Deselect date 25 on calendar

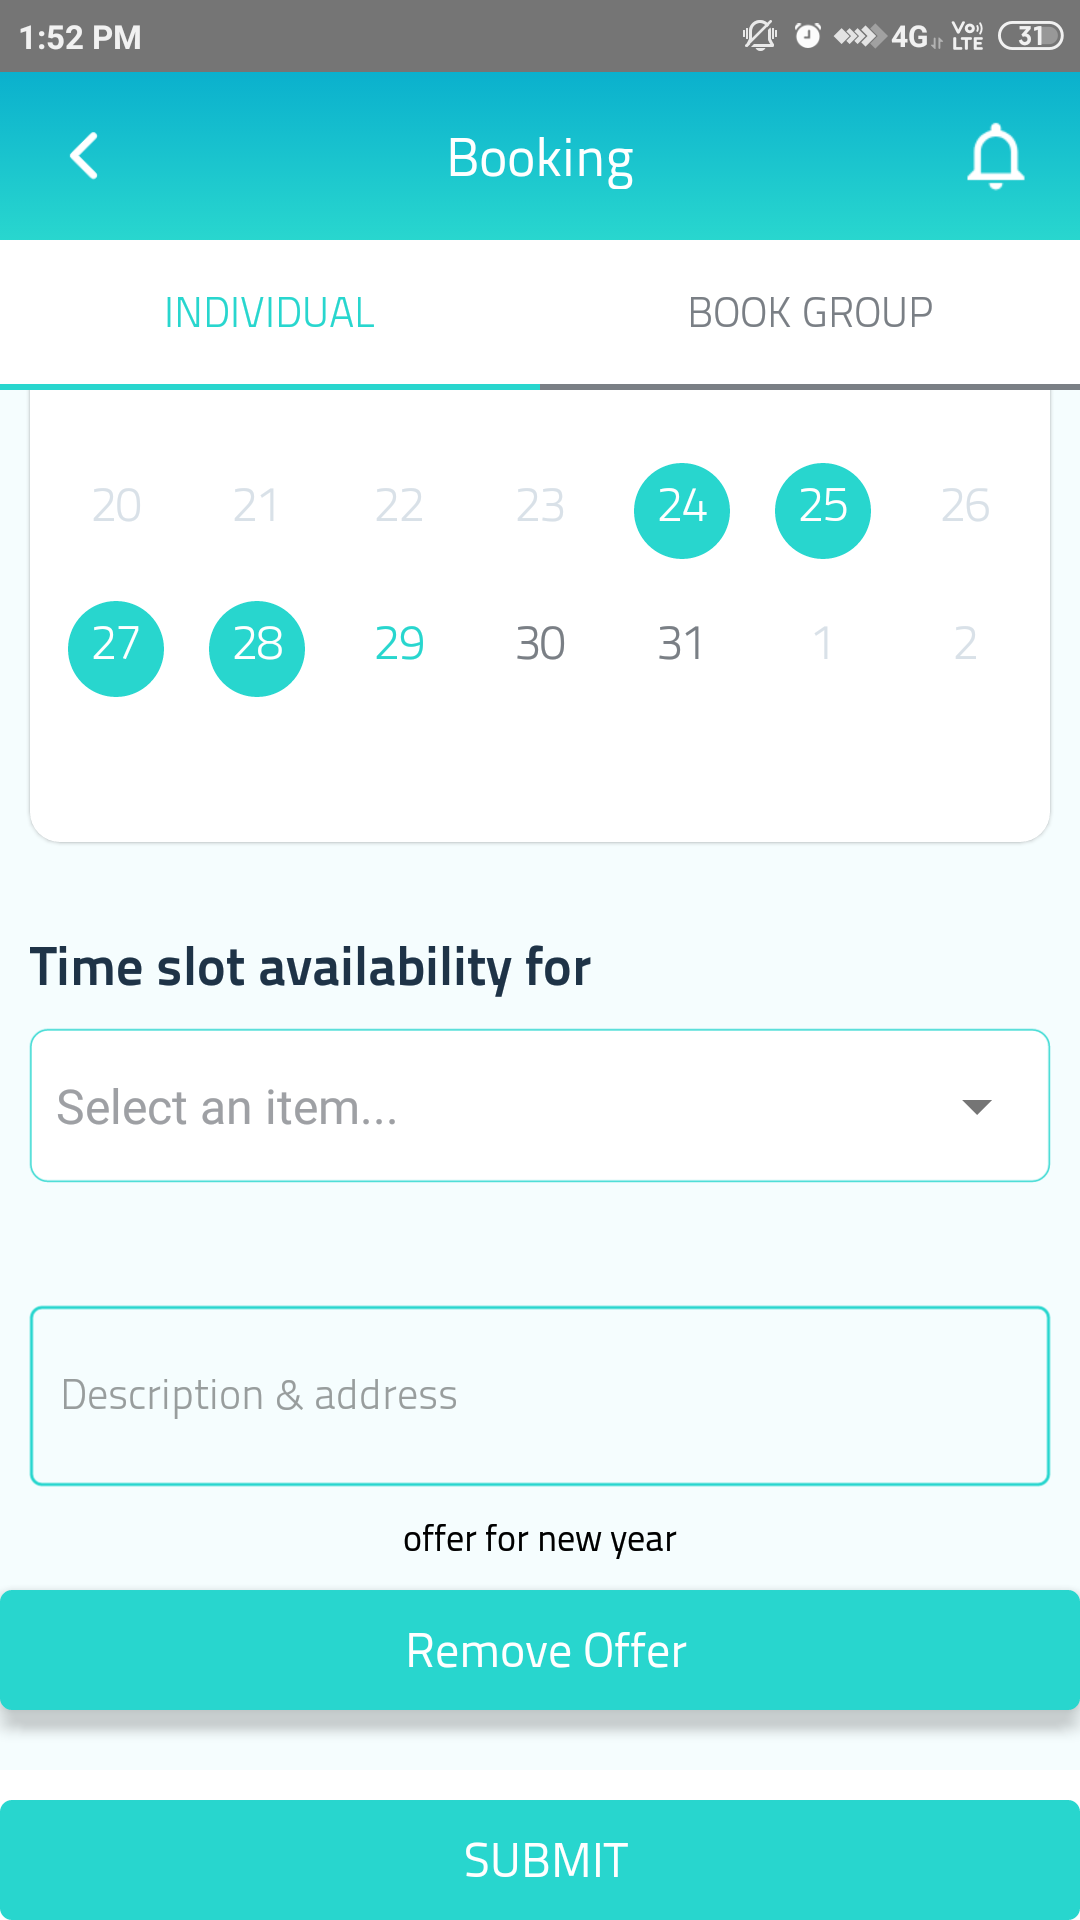click(x=823, y=510)
